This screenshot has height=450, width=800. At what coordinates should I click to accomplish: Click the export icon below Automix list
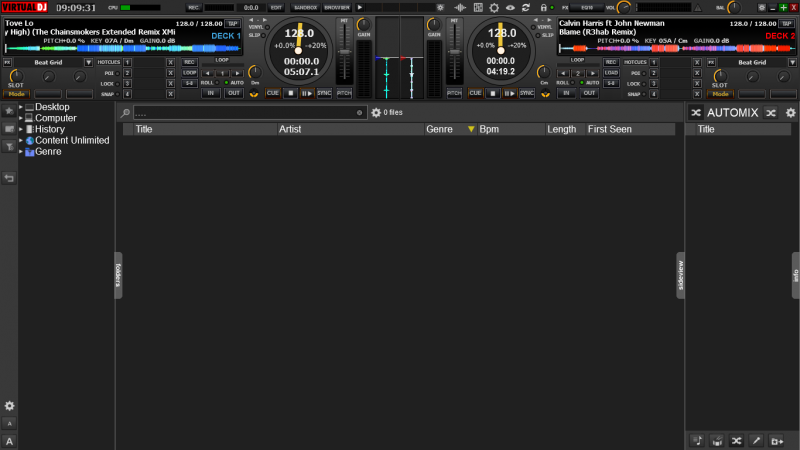[x=777, y=441]
